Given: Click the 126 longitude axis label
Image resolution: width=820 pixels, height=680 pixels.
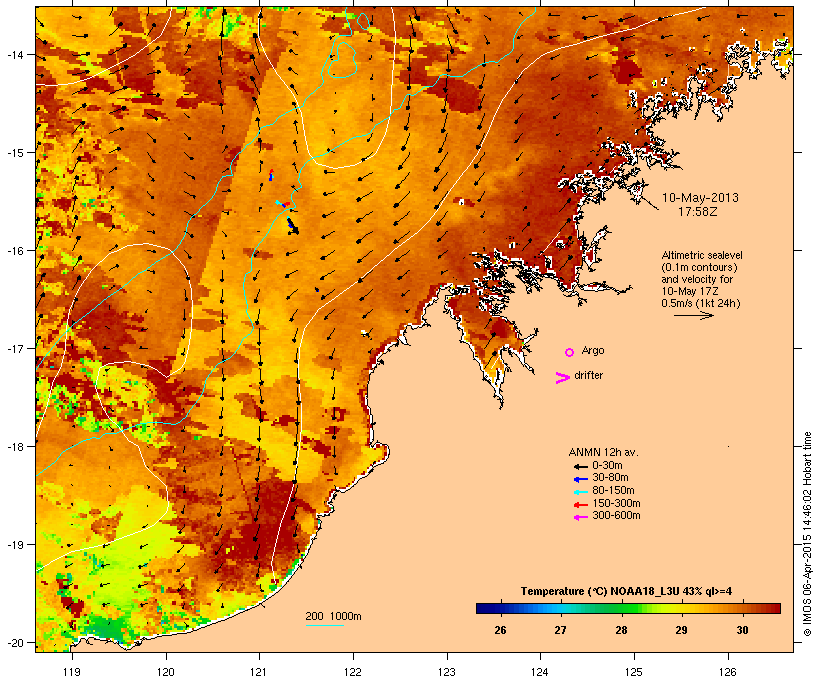Looking at the screenshot, I should pos(727,672).
